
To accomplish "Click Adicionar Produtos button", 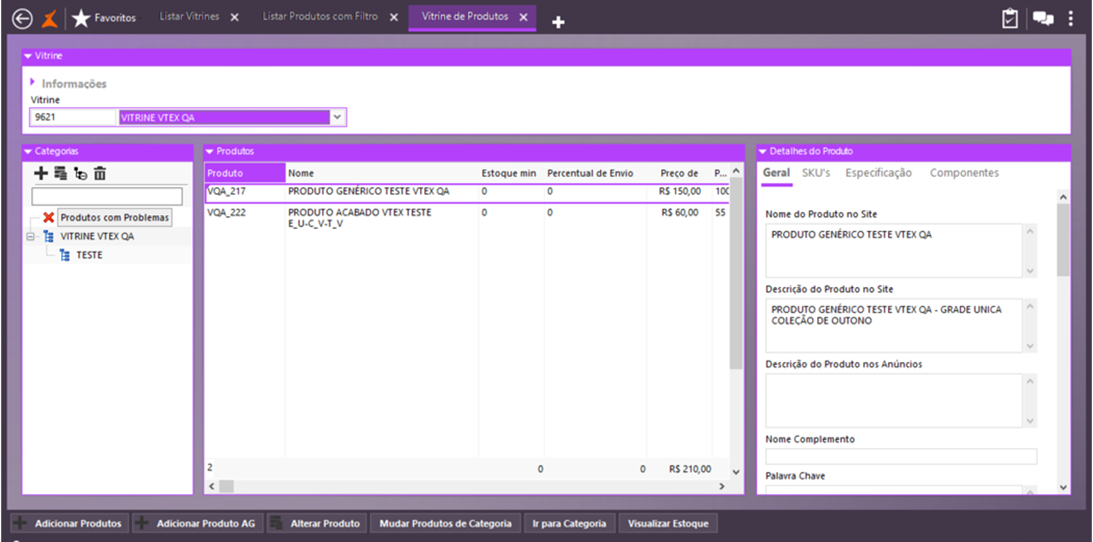I will point(70,524).
